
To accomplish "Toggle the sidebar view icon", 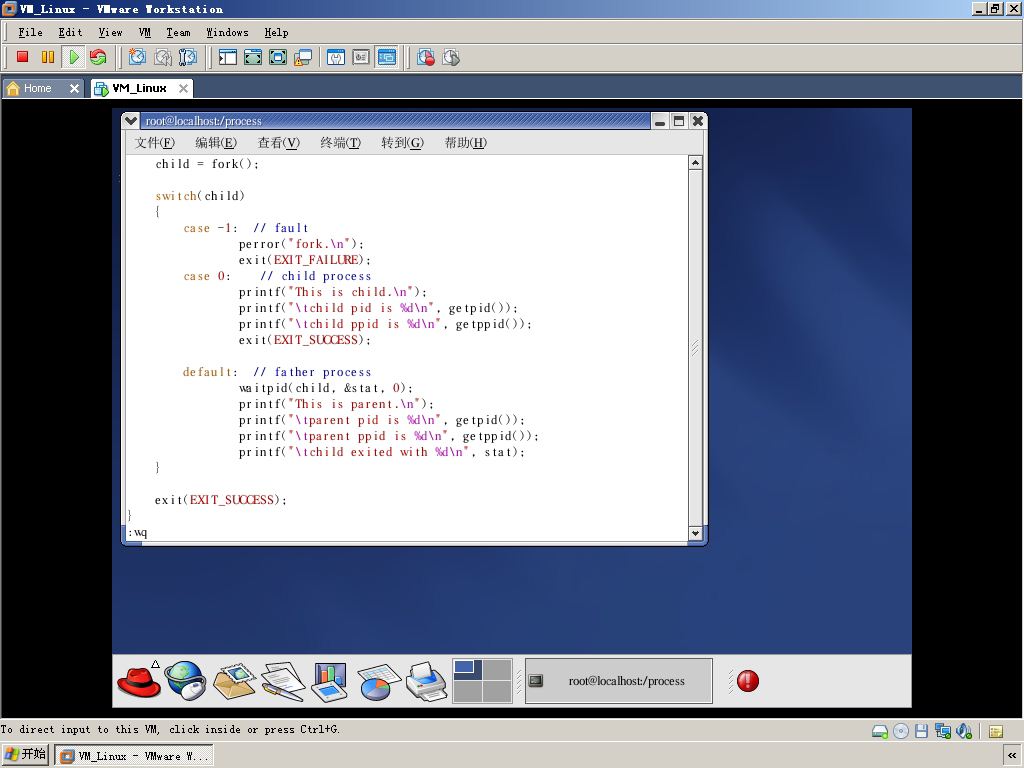I will (x=228, y=57).
